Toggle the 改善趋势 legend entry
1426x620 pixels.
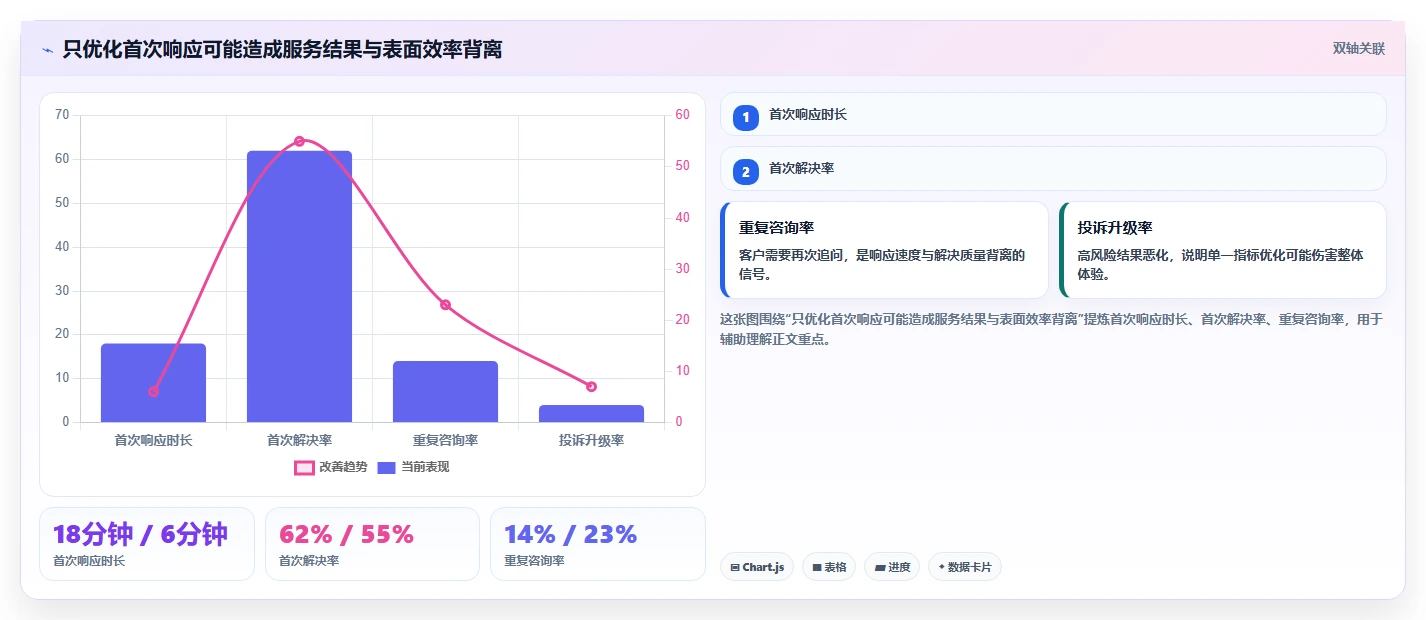[331, 467]
